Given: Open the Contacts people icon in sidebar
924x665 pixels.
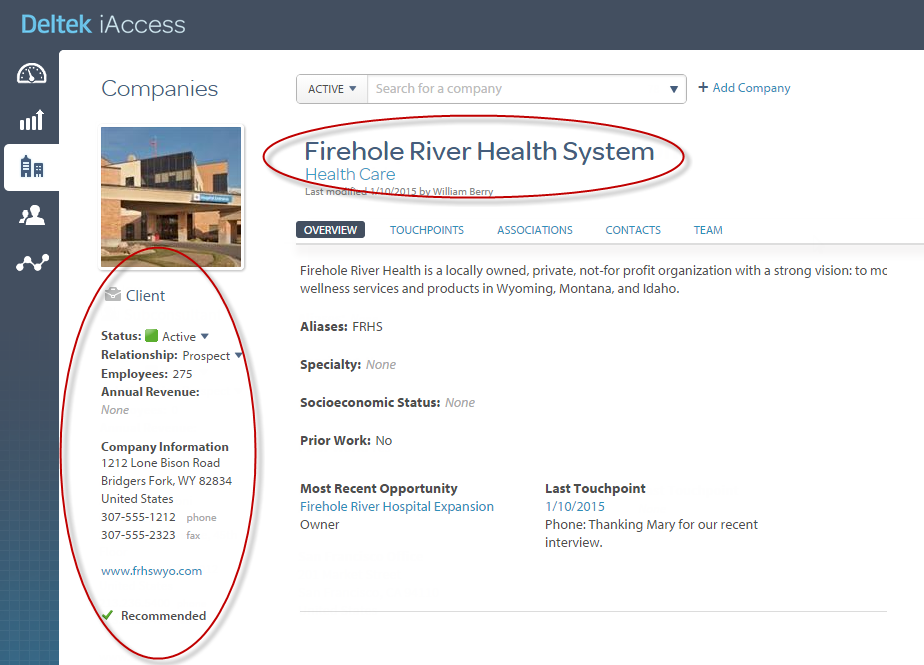Looking at the screenshot, I should point(32,215).
